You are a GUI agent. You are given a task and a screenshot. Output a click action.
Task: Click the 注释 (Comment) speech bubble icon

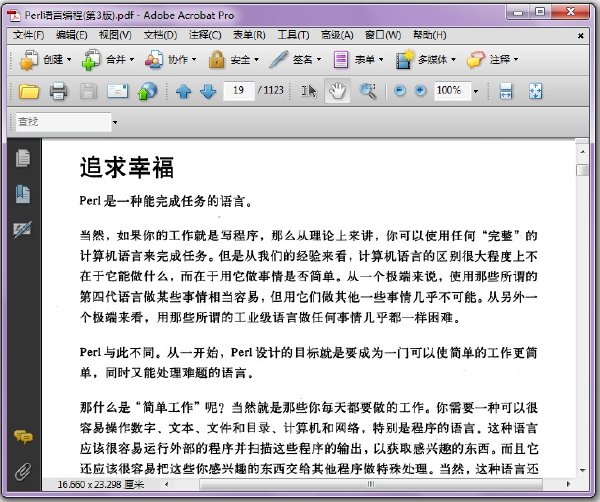[x=476, y=60]
